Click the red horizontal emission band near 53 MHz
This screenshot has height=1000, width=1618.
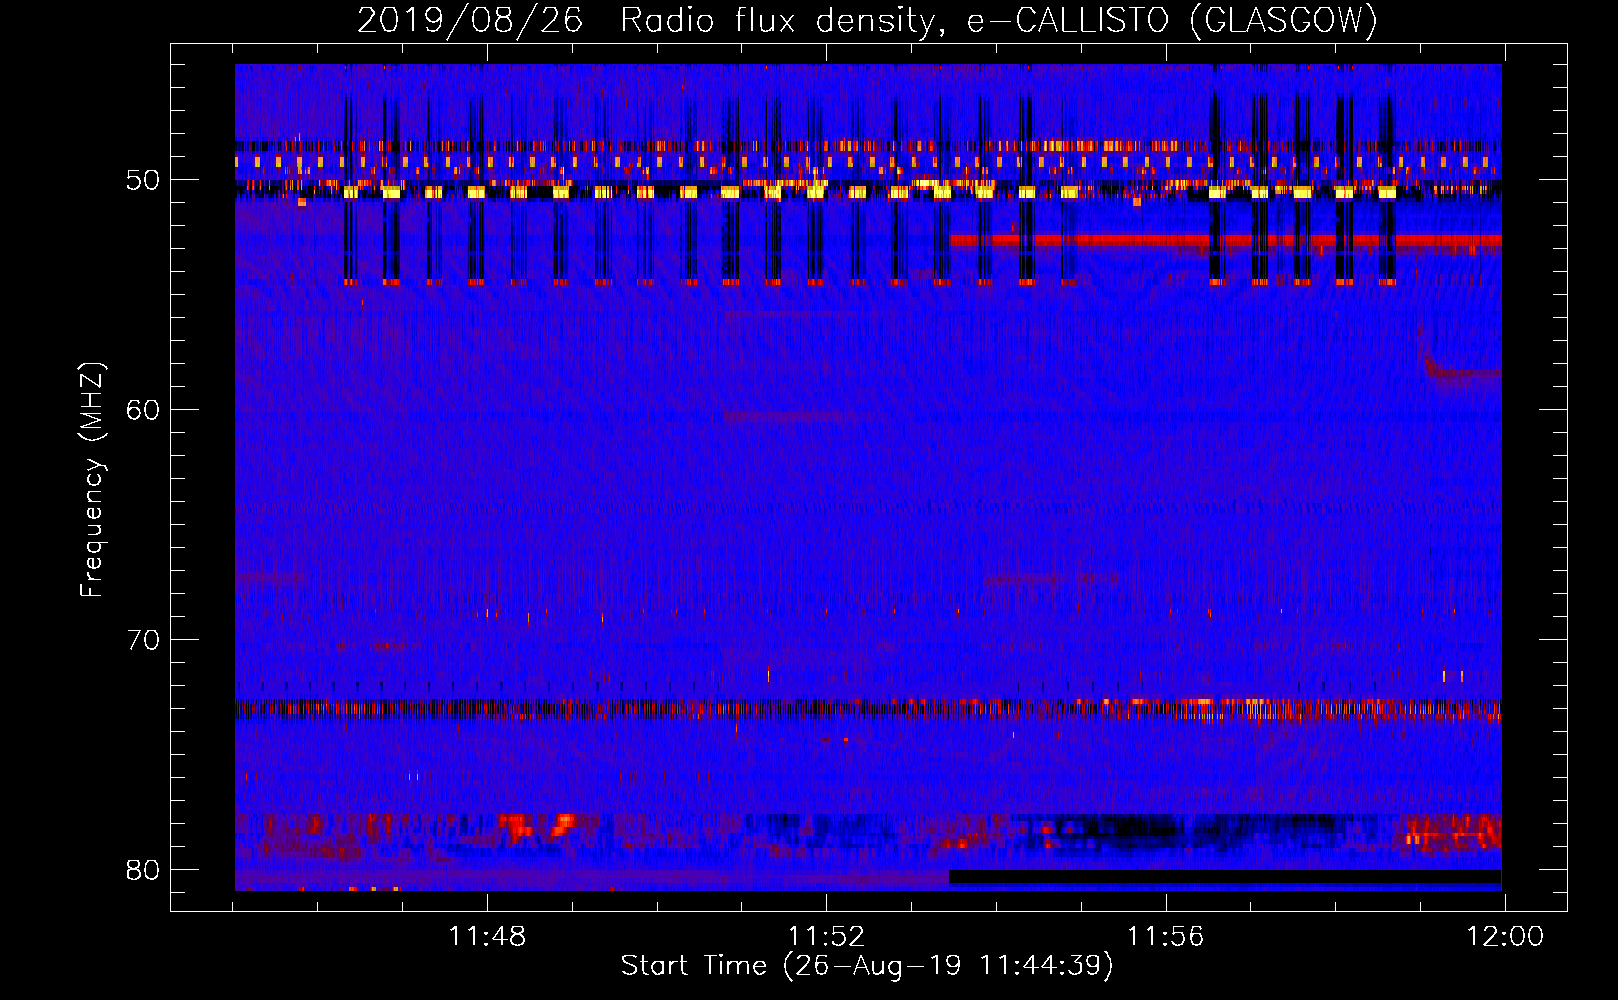point(1225,240)
